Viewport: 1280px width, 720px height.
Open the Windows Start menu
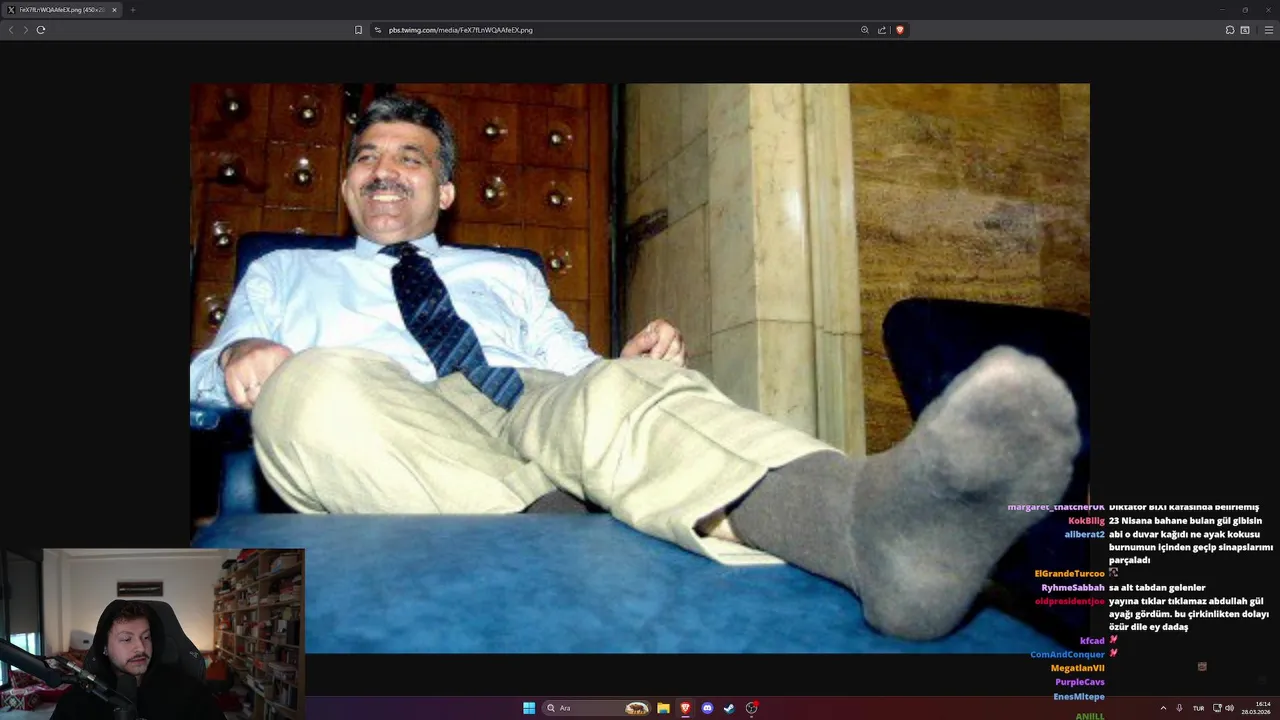click(529, 708)
